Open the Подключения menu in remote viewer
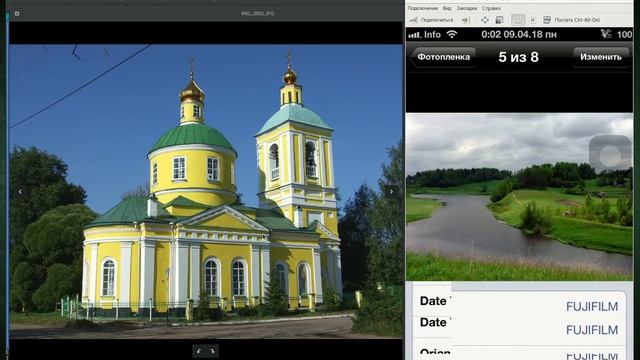 [x=422, y=8]
